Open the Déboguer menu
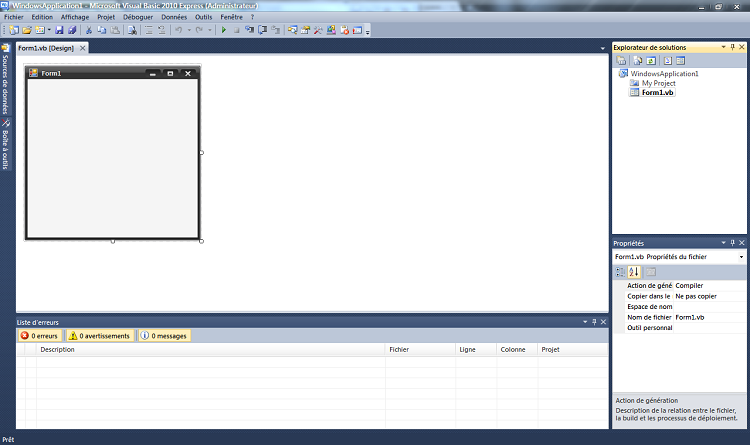The image size is (750, 445). [x=138, y=17]
